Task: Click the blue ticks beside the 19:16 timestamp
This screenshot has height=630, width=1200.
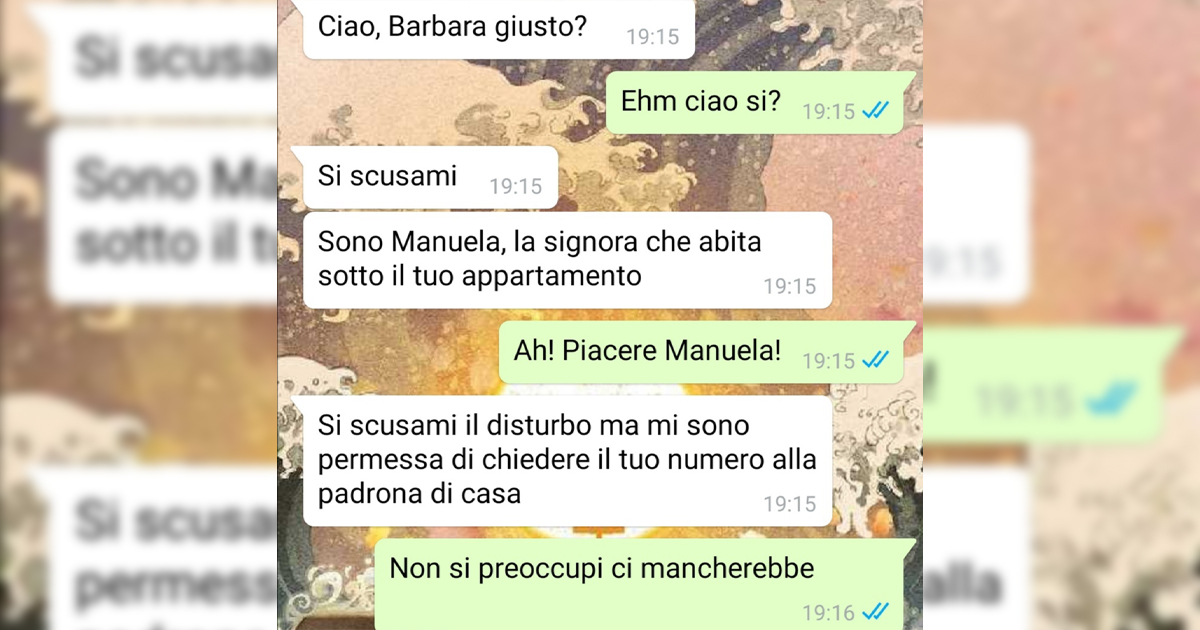Action: click(875, 610)
